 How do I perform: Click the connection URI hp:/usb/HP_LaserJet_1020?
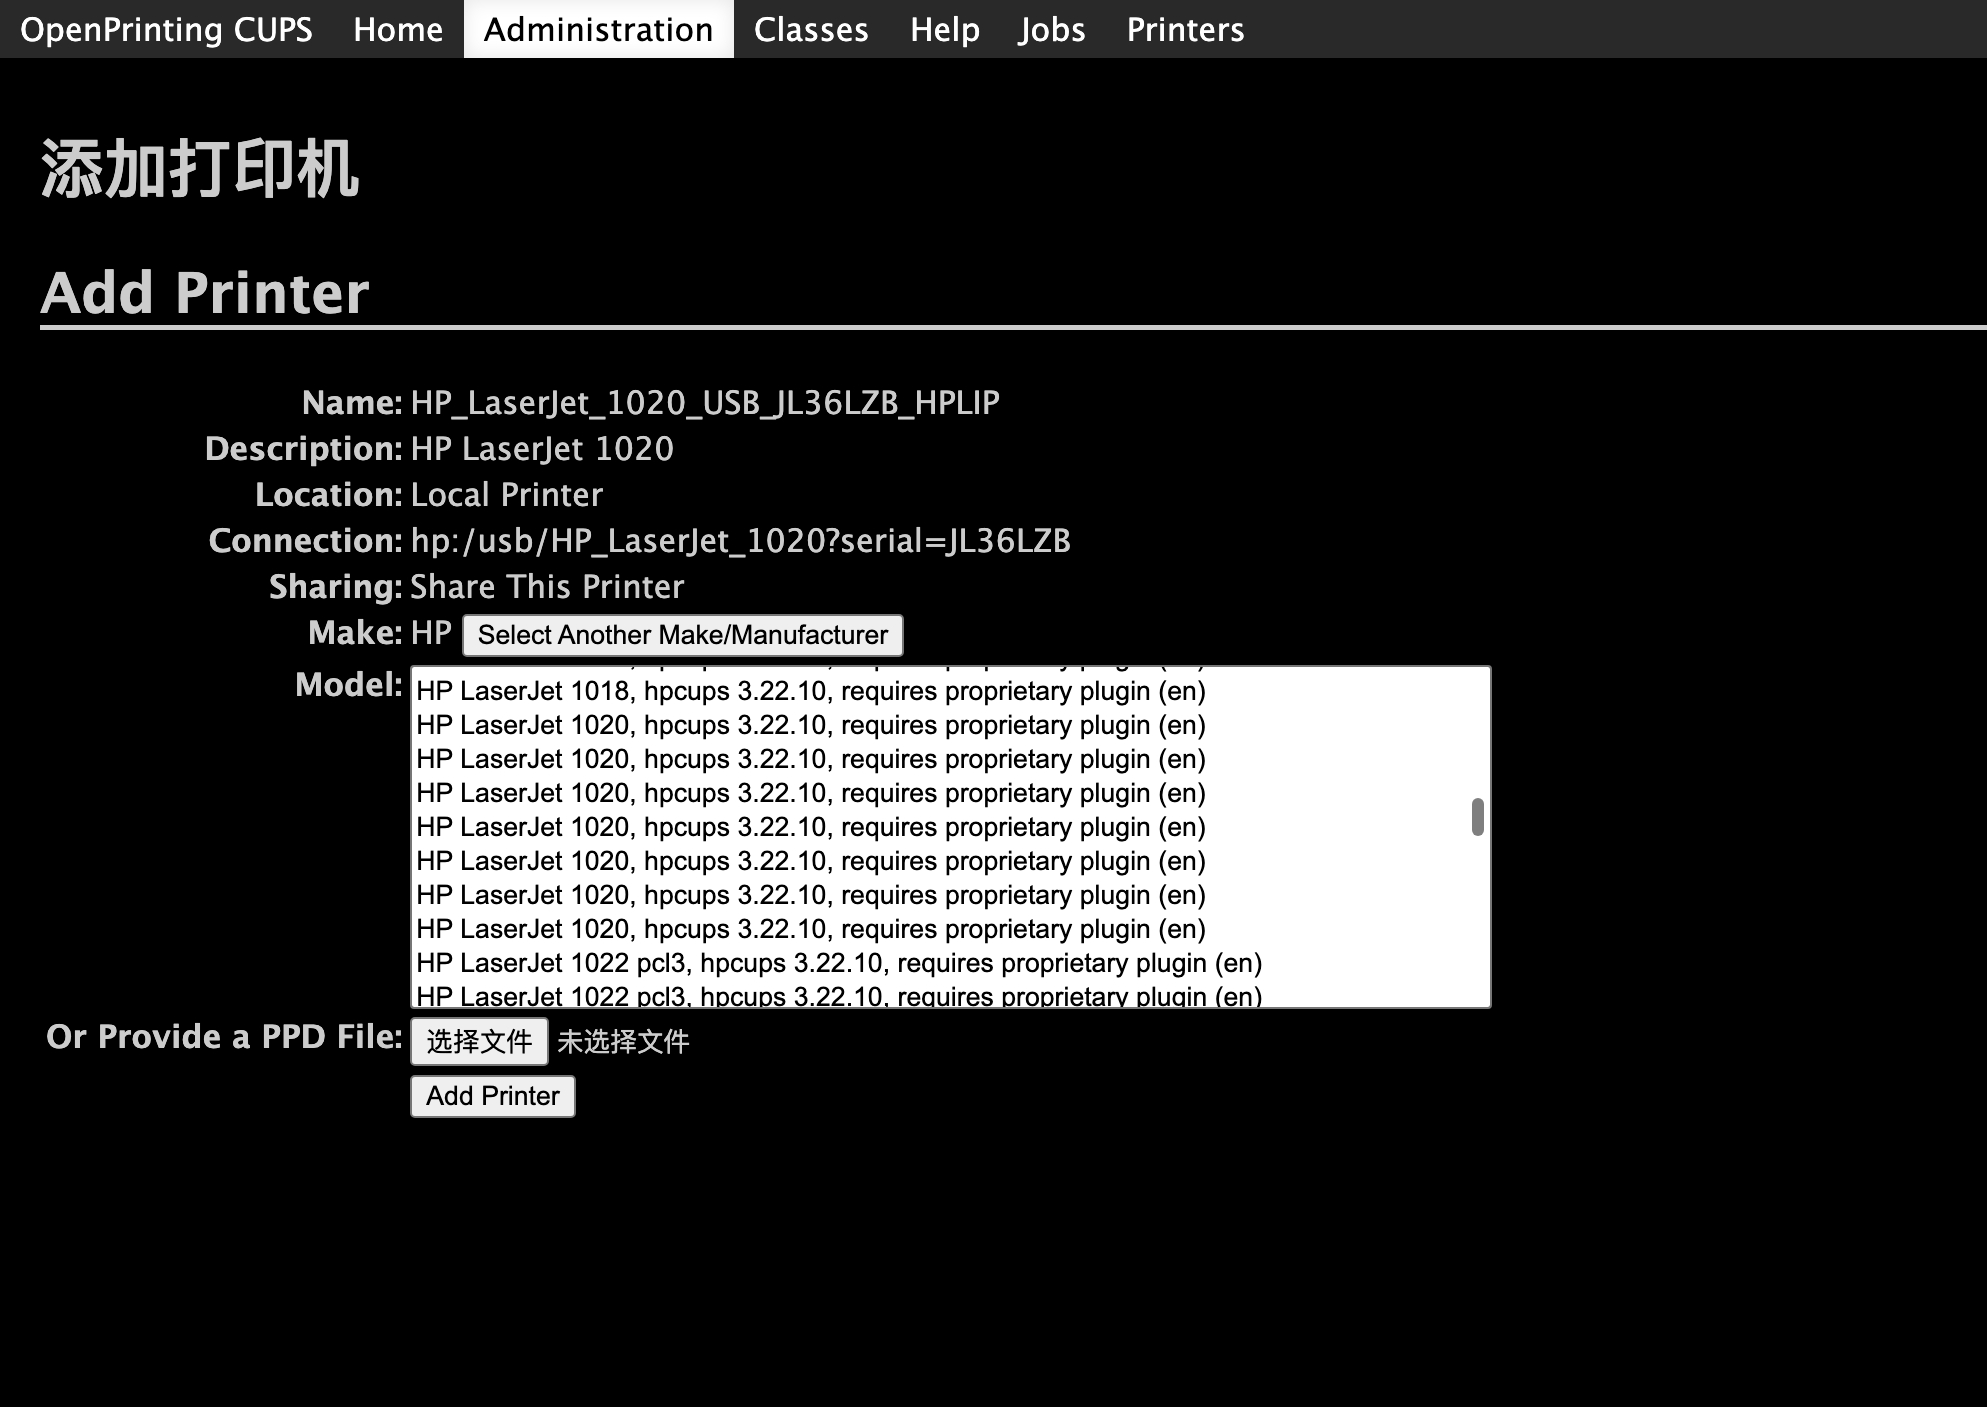(x=741, y=540)
